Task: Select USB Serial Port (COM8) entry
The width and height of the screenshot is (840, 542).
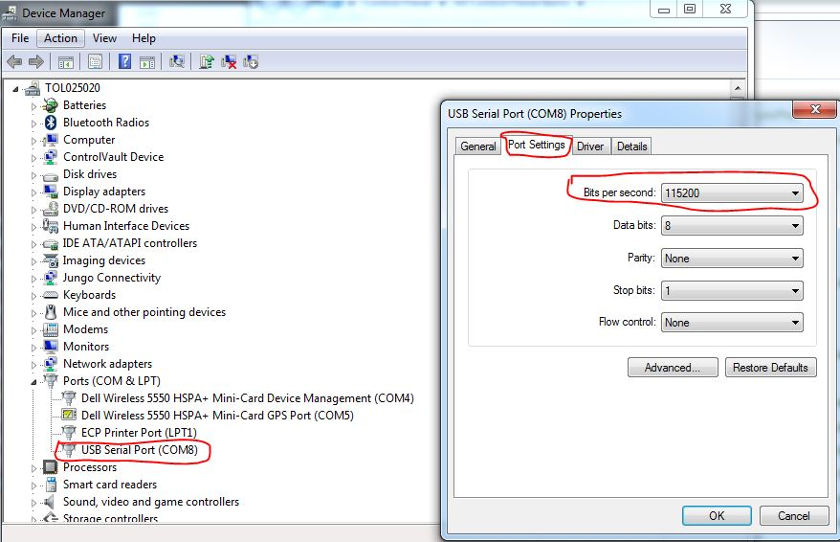Action: [x=139, y=450]
